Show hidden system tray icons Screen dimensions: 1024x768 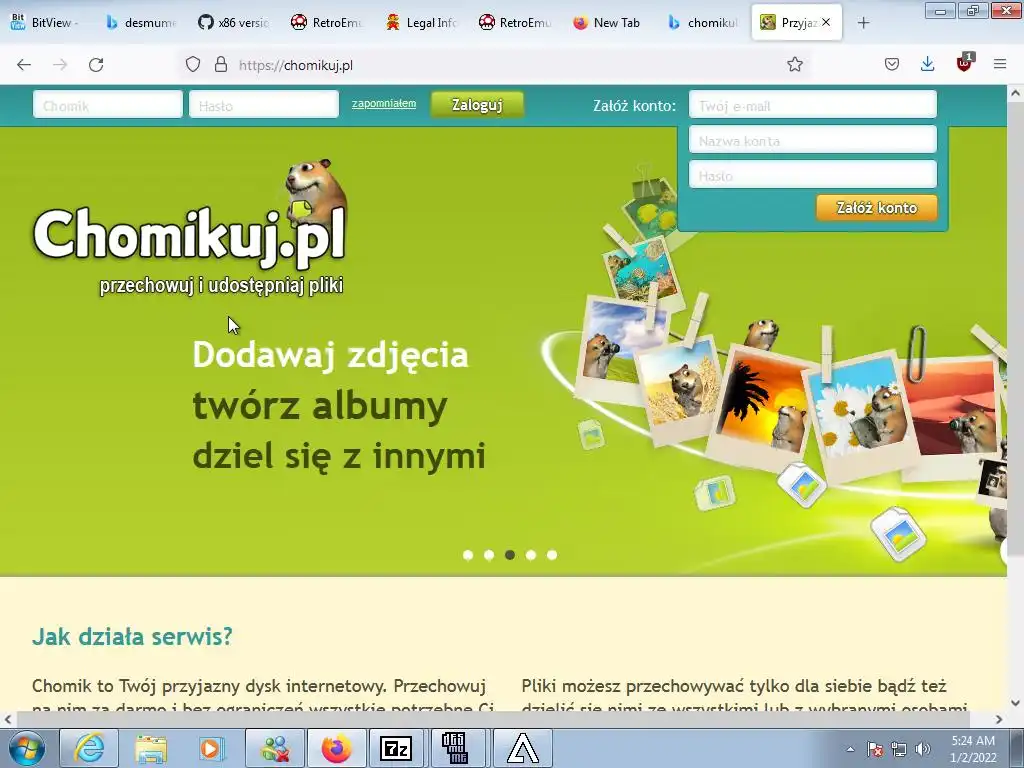850,749
